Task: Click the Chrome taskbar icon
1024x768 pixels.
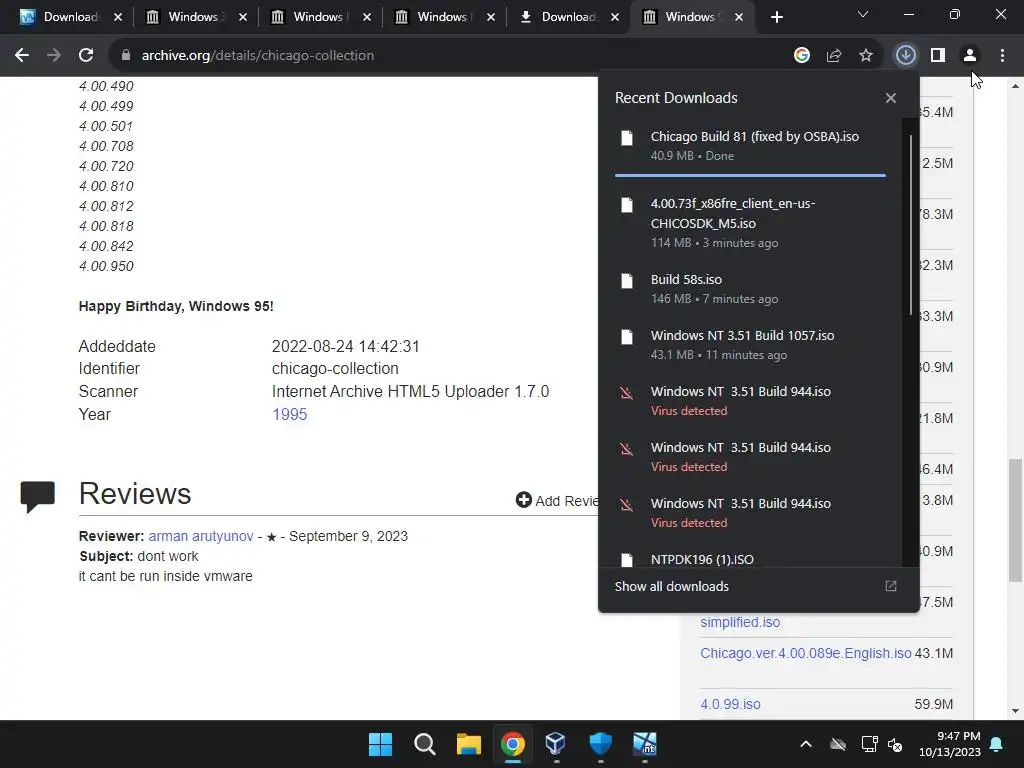Action: [513, 744]
